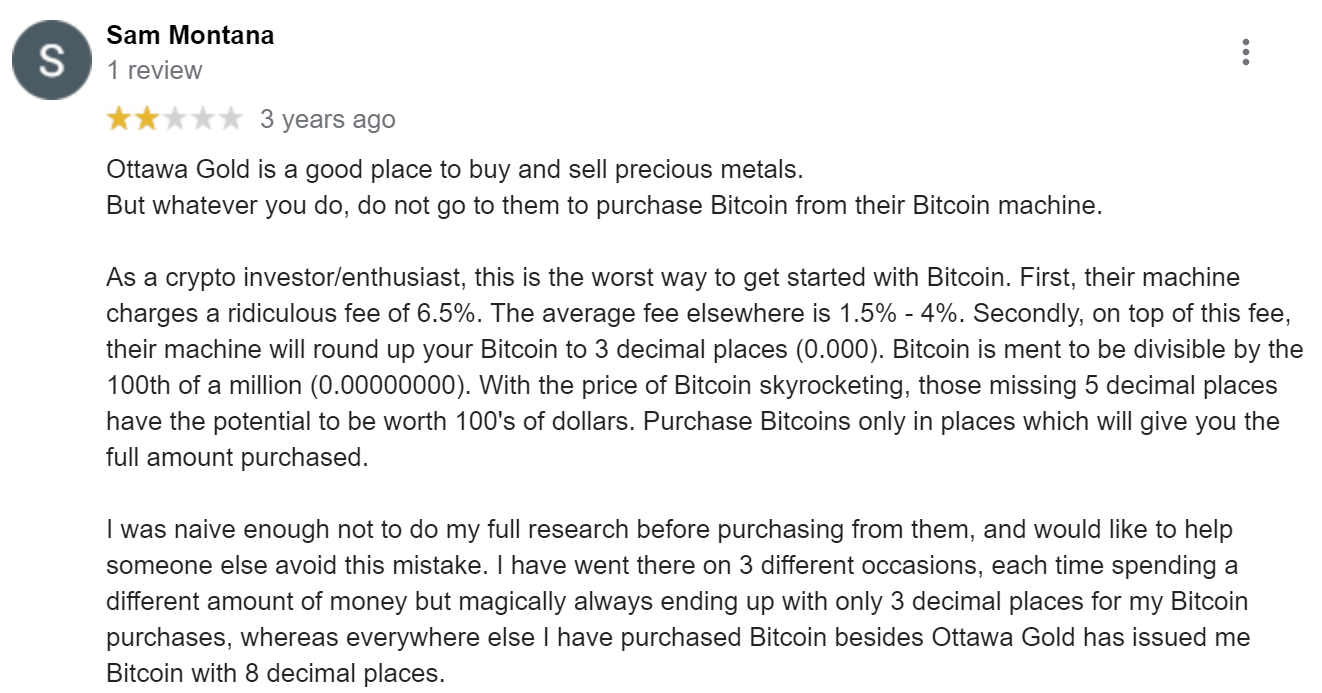The image size is (1322, 693).
Task: Click the '1 review' count text
Action: [x=154, y=71]
